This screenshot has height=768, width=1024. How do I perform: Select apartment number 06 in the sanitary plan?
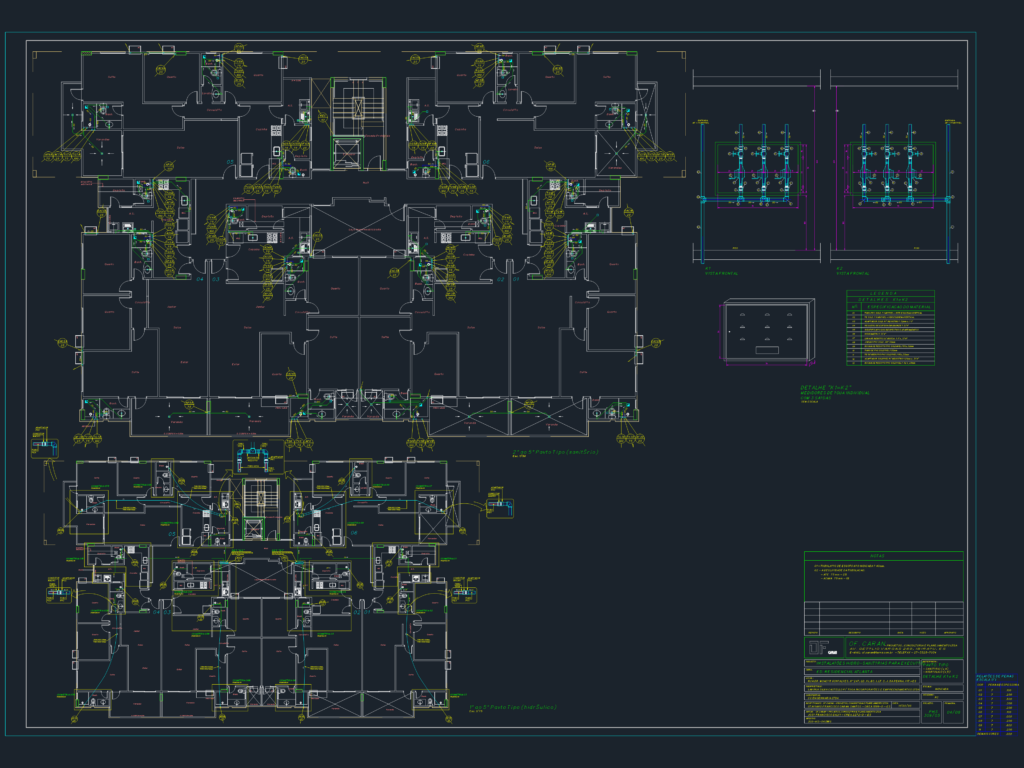point(486,162)
